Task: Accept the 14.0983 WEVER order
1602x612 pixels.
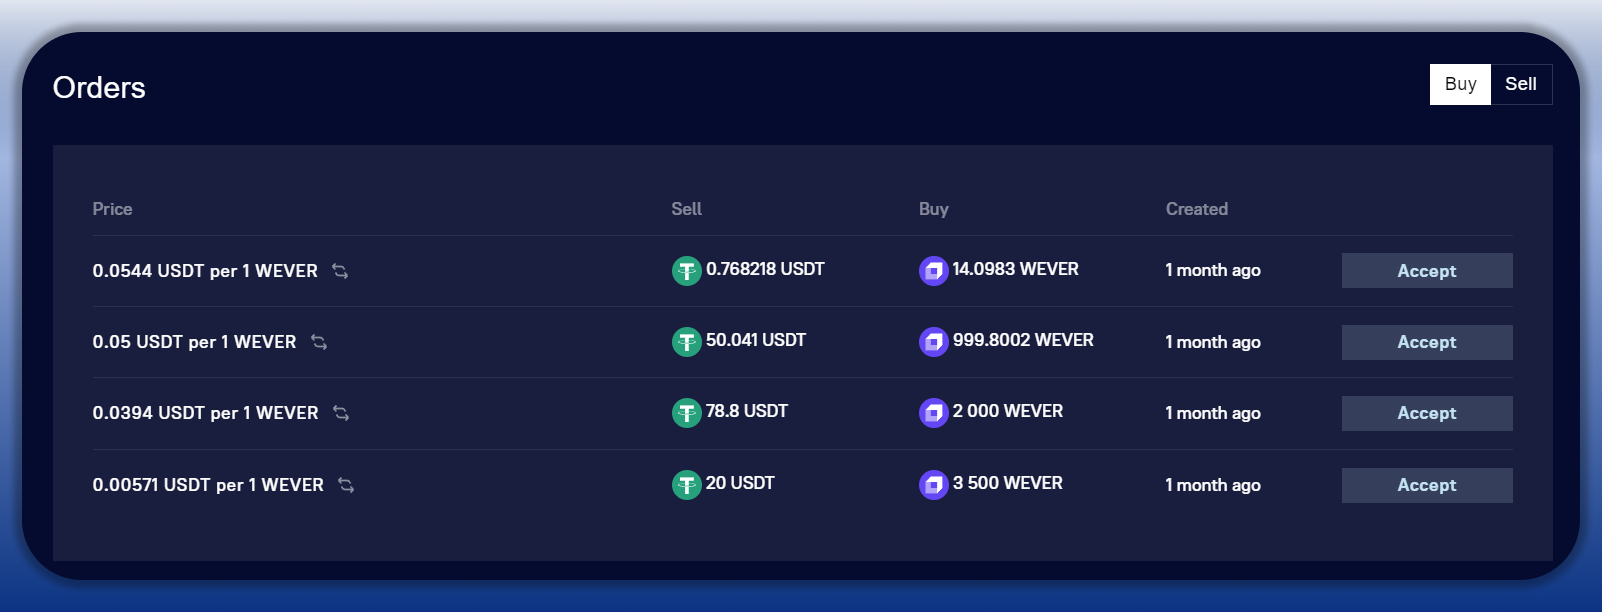Action: tap(1426, 271)
